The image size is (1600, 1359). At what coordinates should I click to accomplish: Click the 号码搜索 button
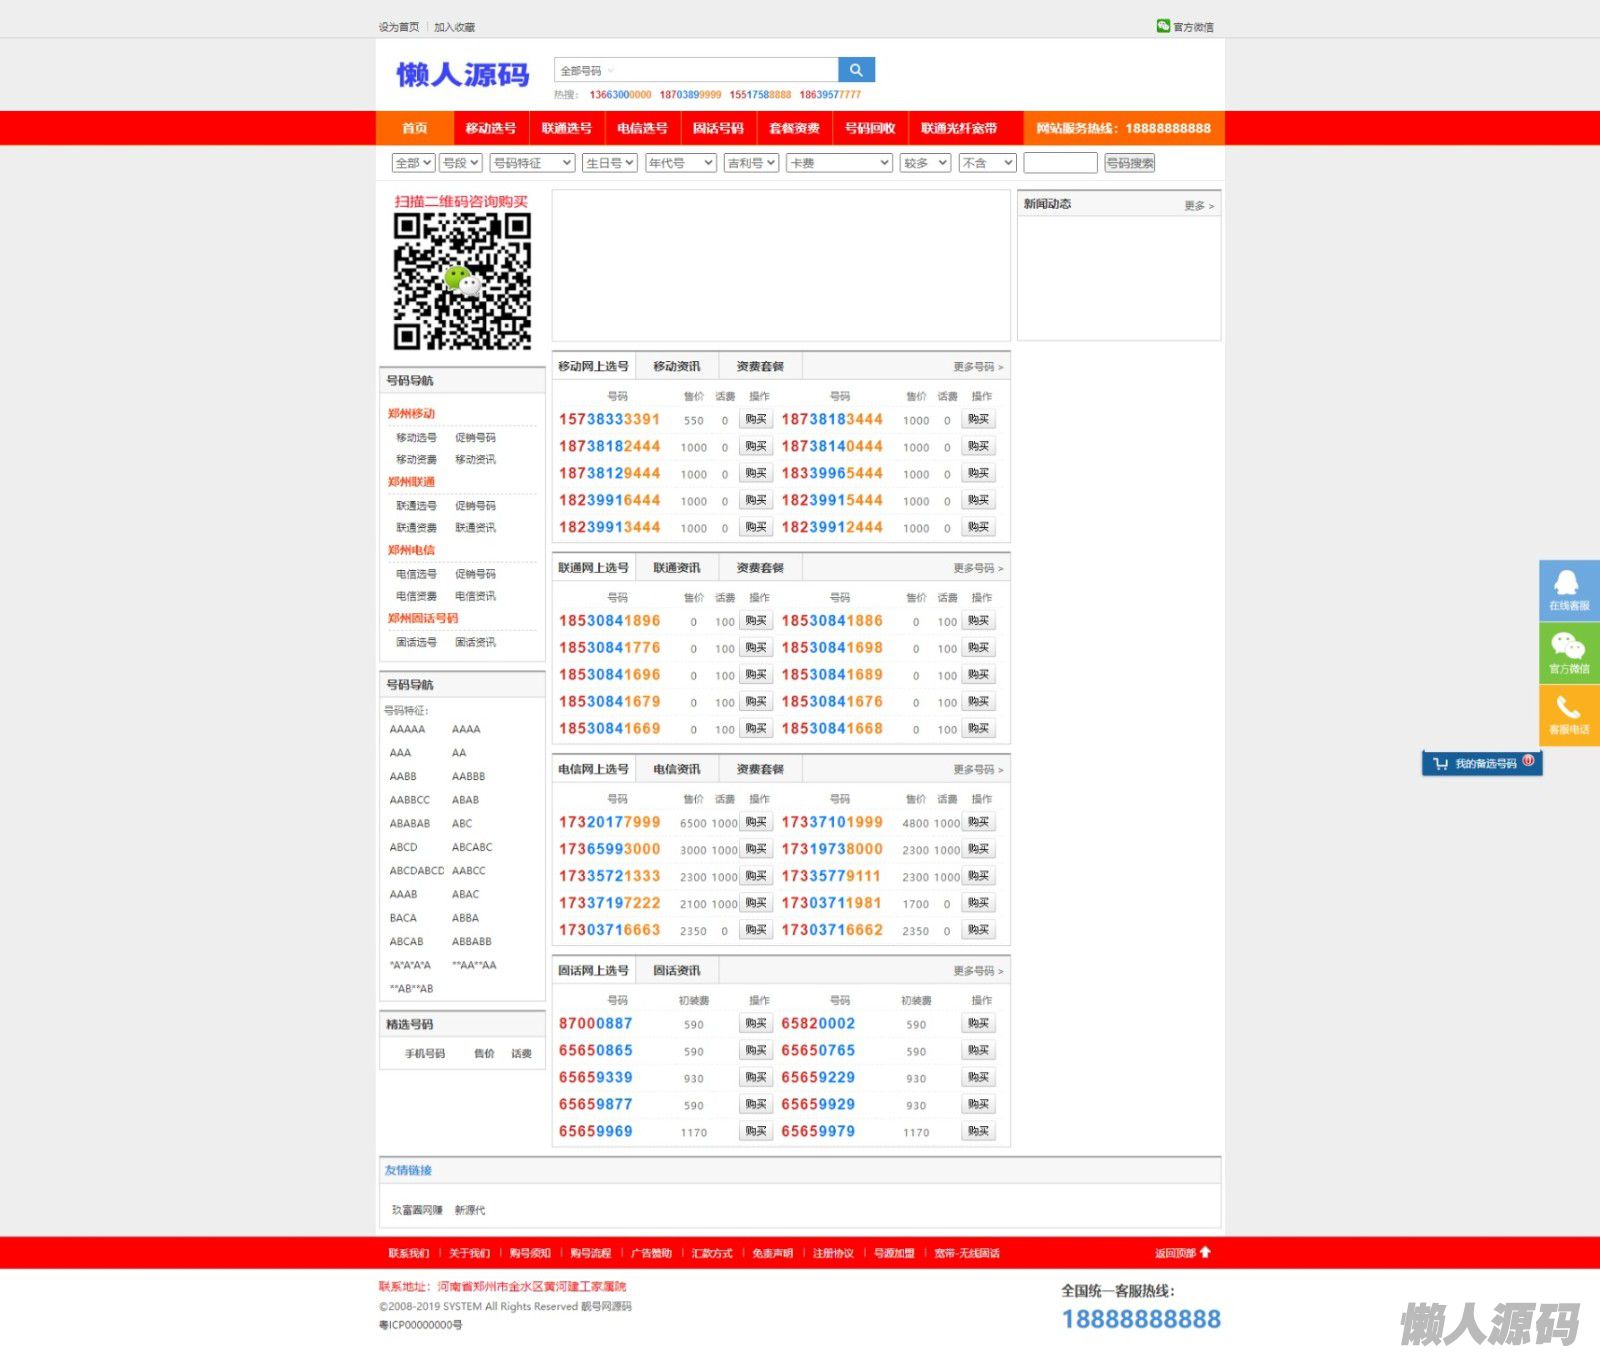tap(1130, 163)
